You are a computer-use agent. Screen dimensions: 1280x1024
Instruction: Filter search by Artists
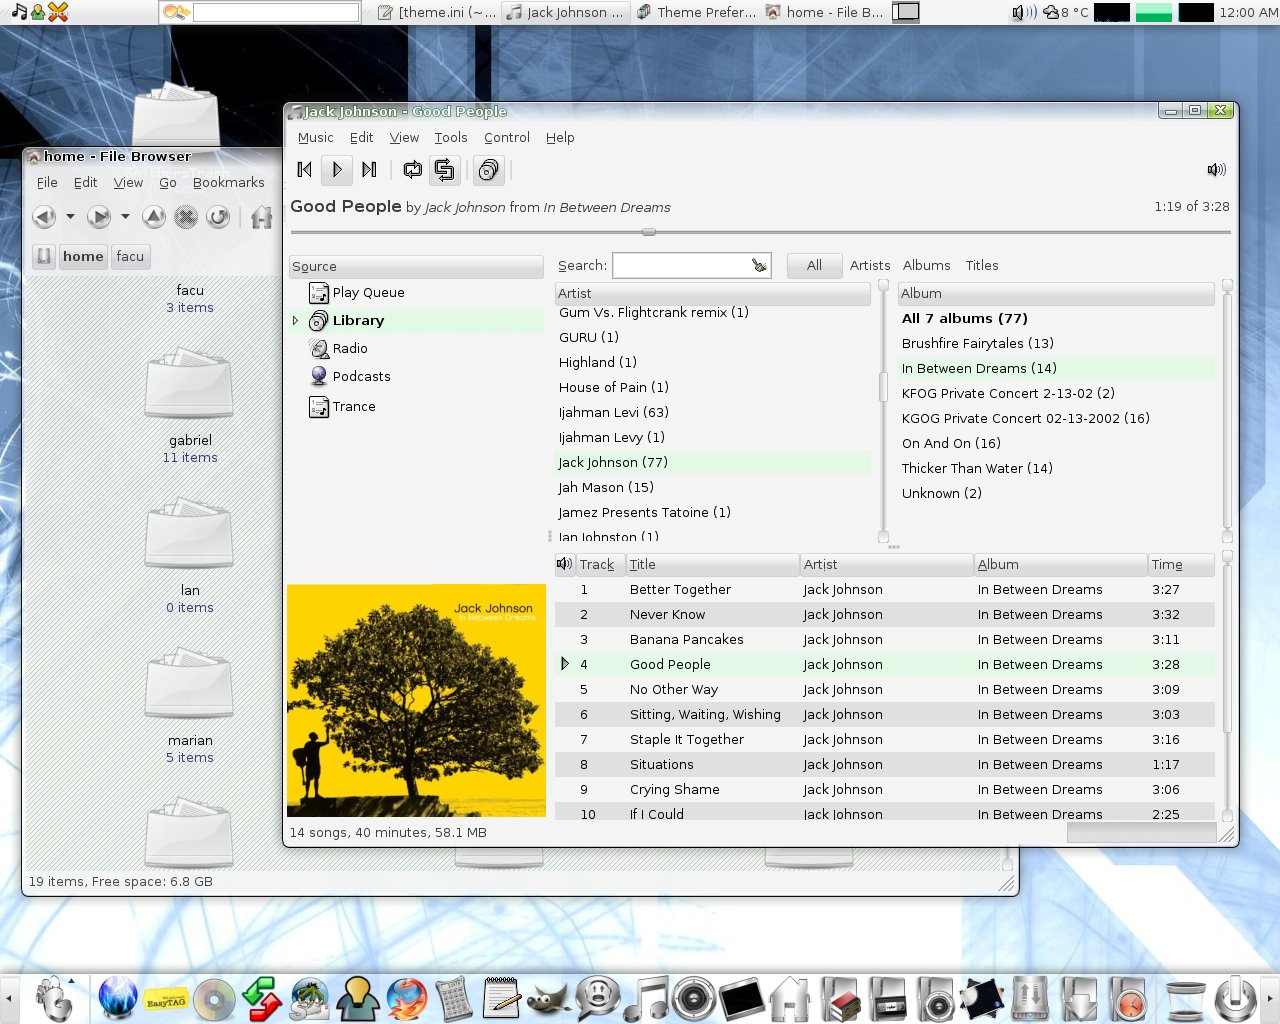click(870, 266)
